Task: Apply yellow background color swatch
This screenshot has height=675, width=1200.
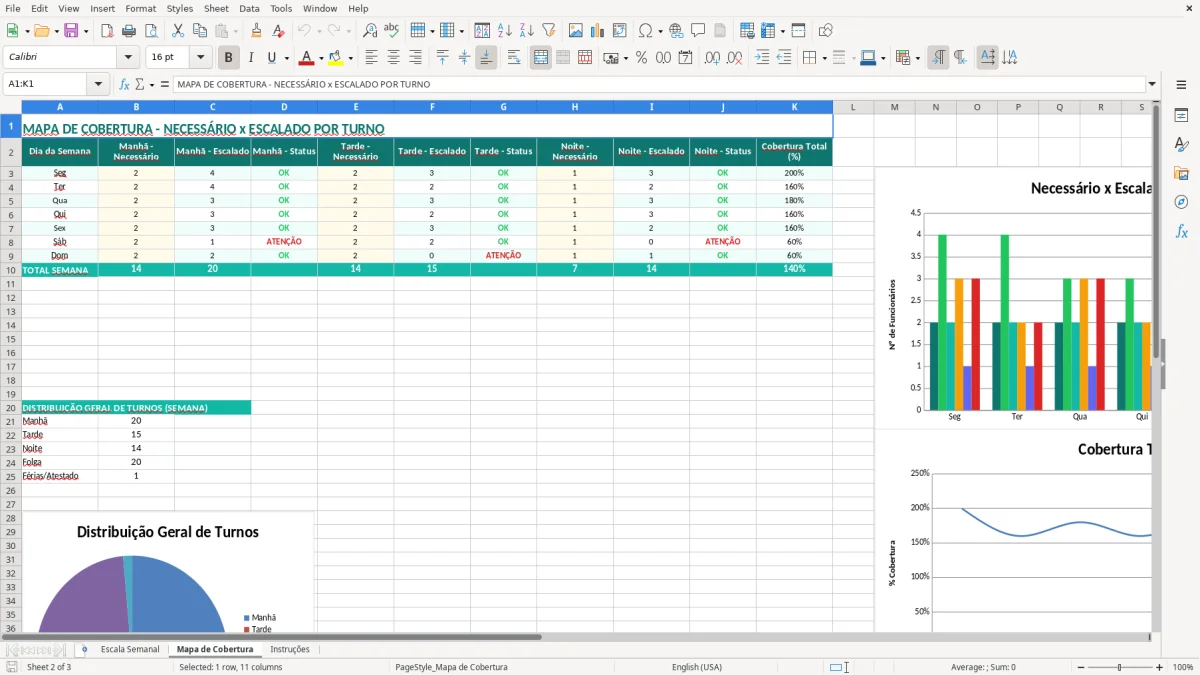Action: click(x=336, y=58)
